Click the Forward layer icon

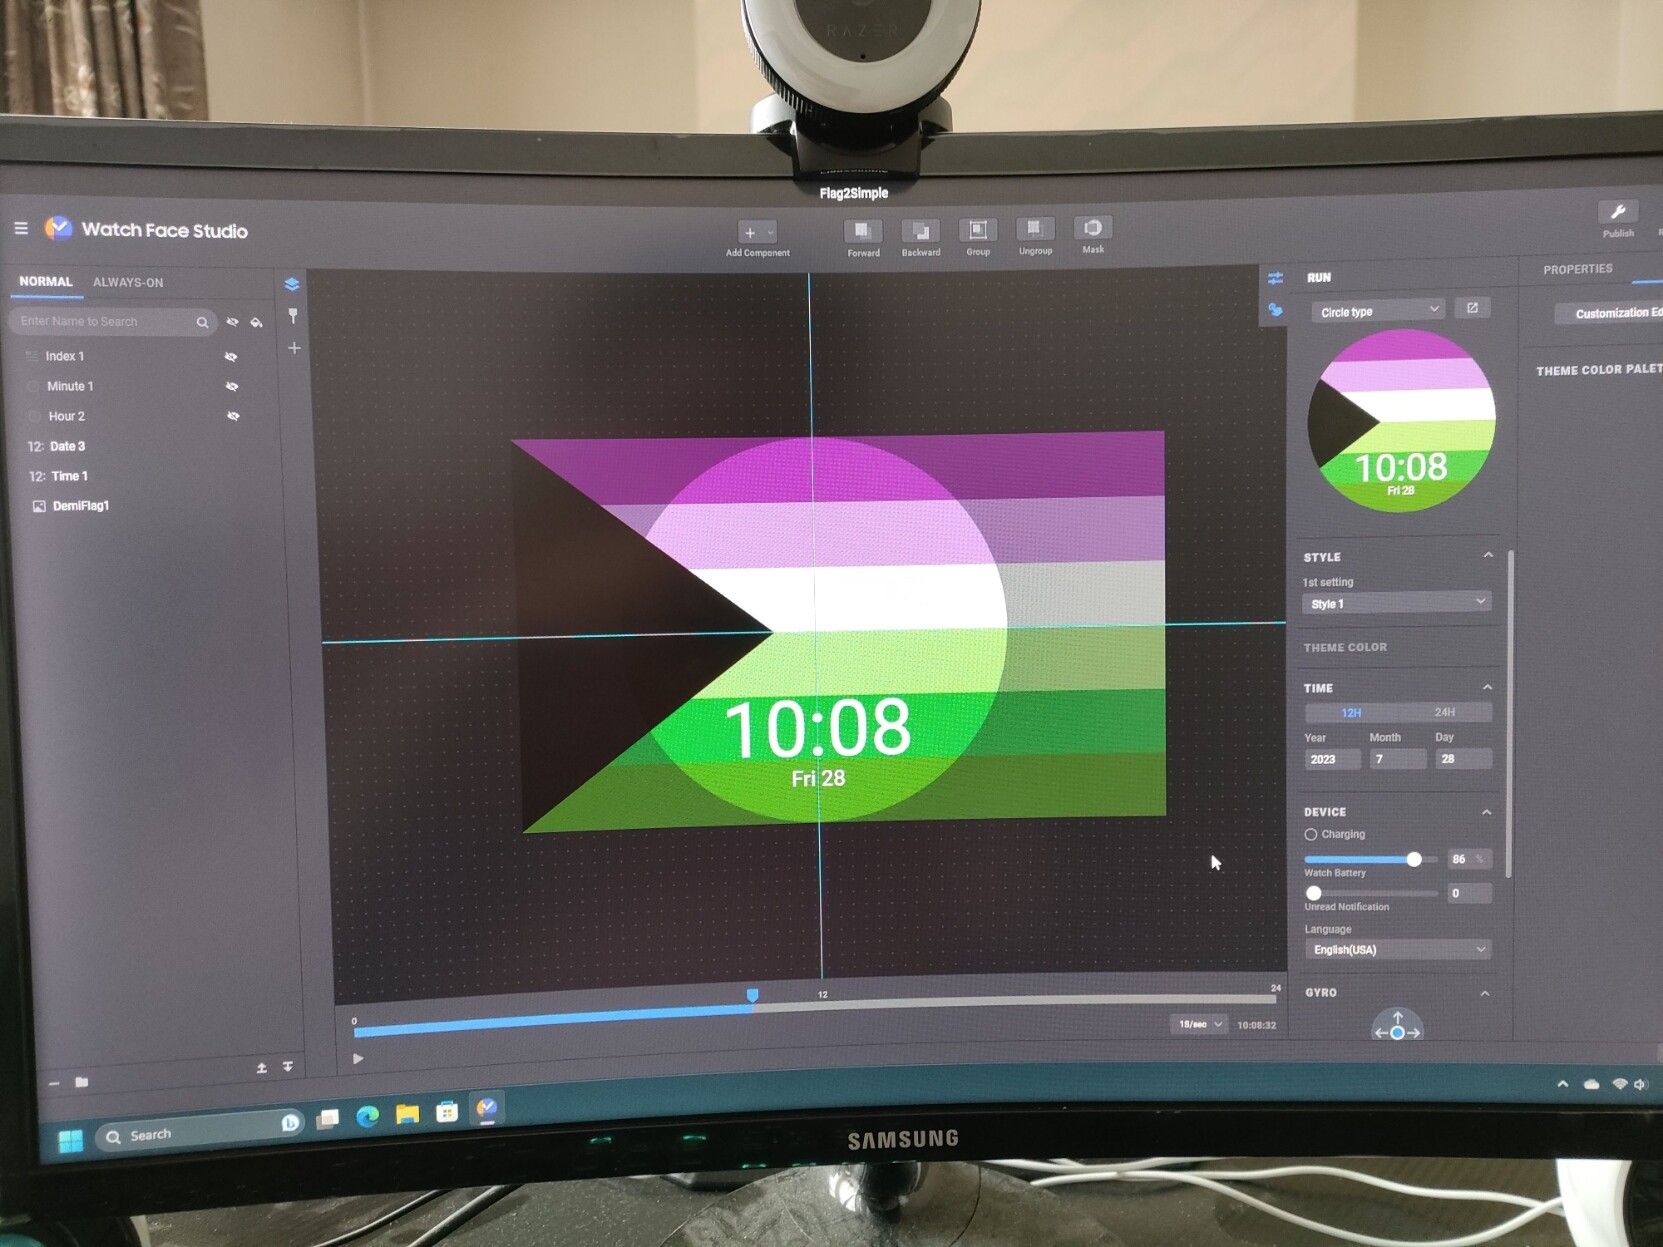click(862, 232)
